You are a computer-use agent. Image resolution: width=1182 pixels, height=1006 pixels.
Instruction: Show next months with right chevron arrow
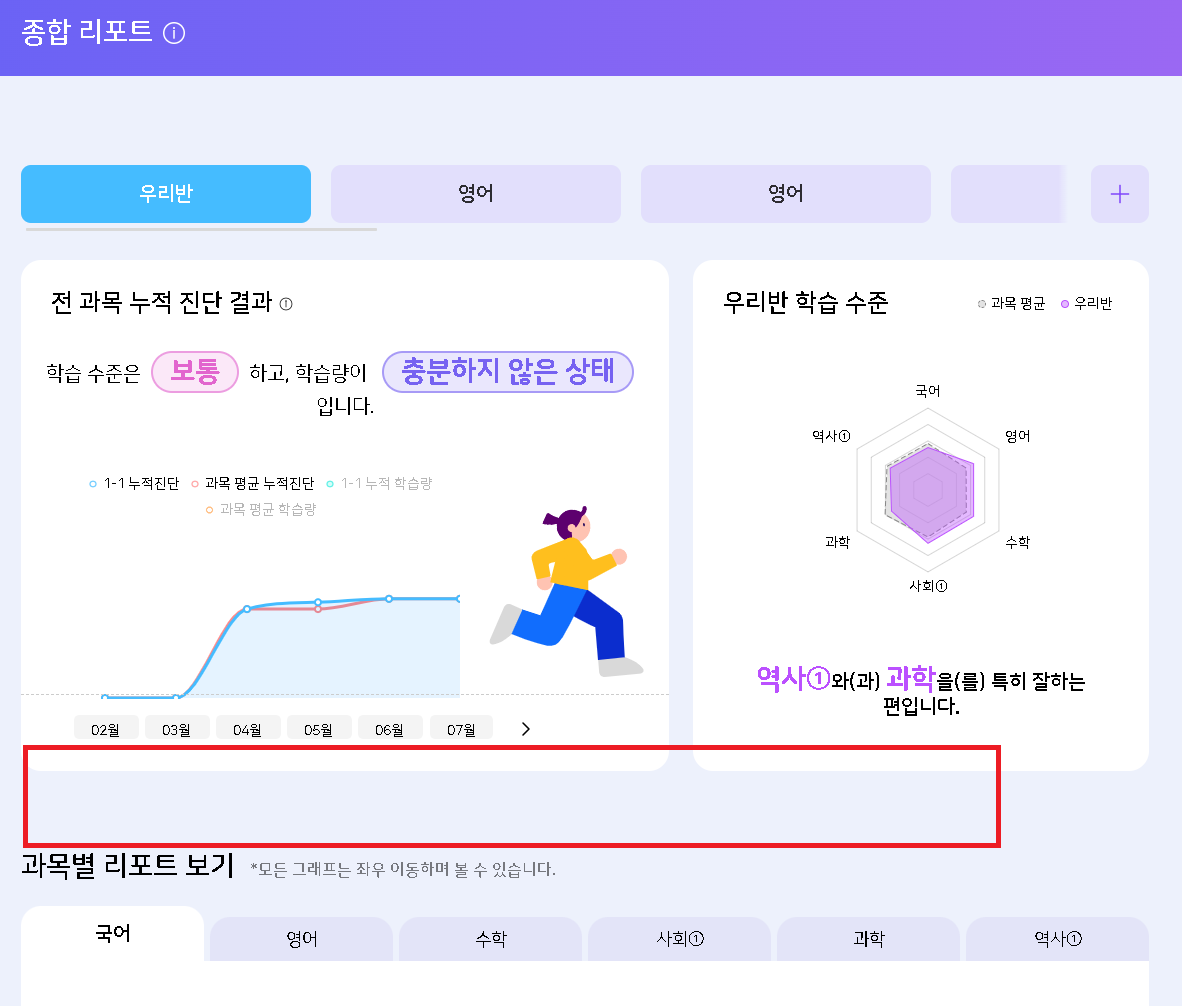pos(525,729)
